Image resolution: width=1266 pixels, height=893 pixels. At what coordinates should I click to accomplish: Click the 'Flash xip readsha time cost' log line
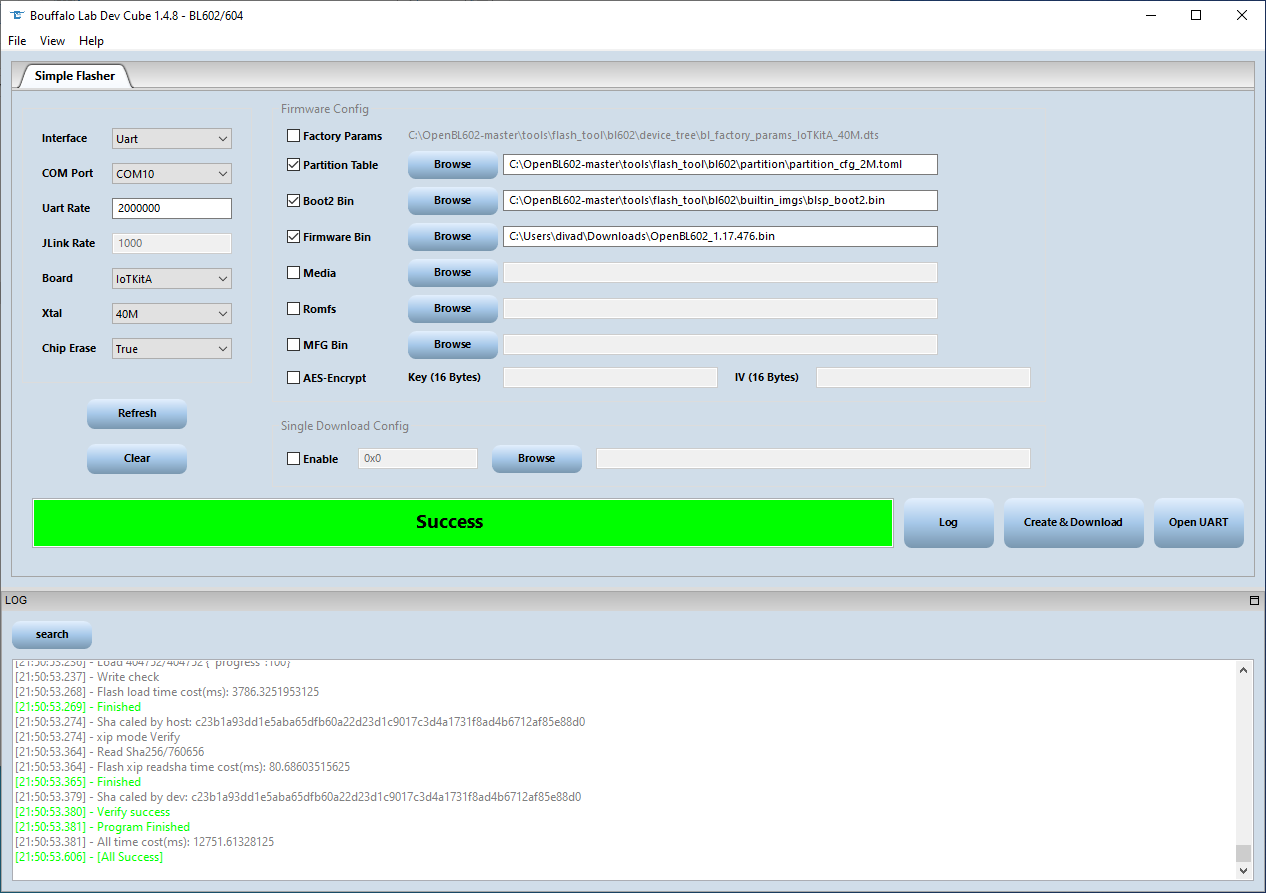[x=183, y=767]
